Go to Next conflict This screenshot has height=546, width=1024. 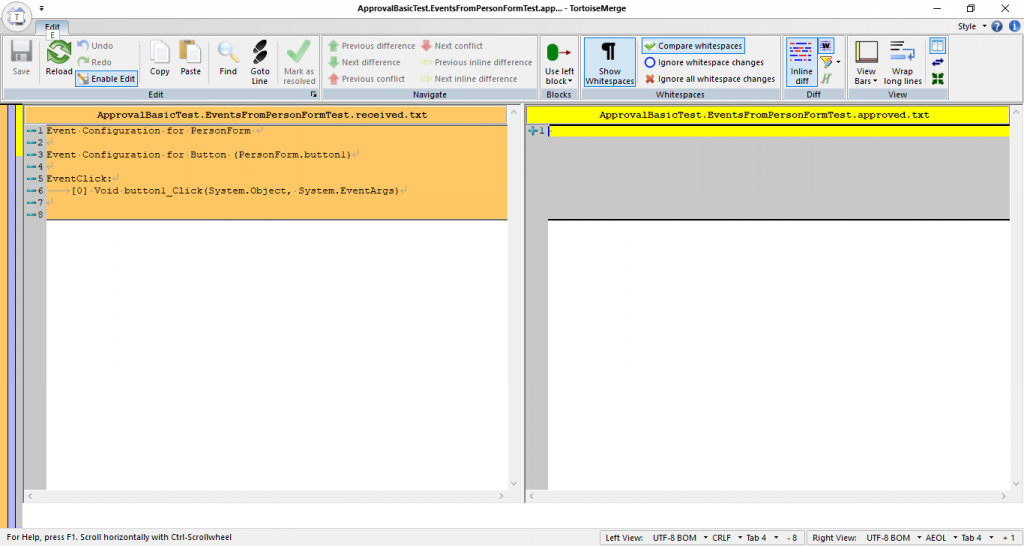452,46
